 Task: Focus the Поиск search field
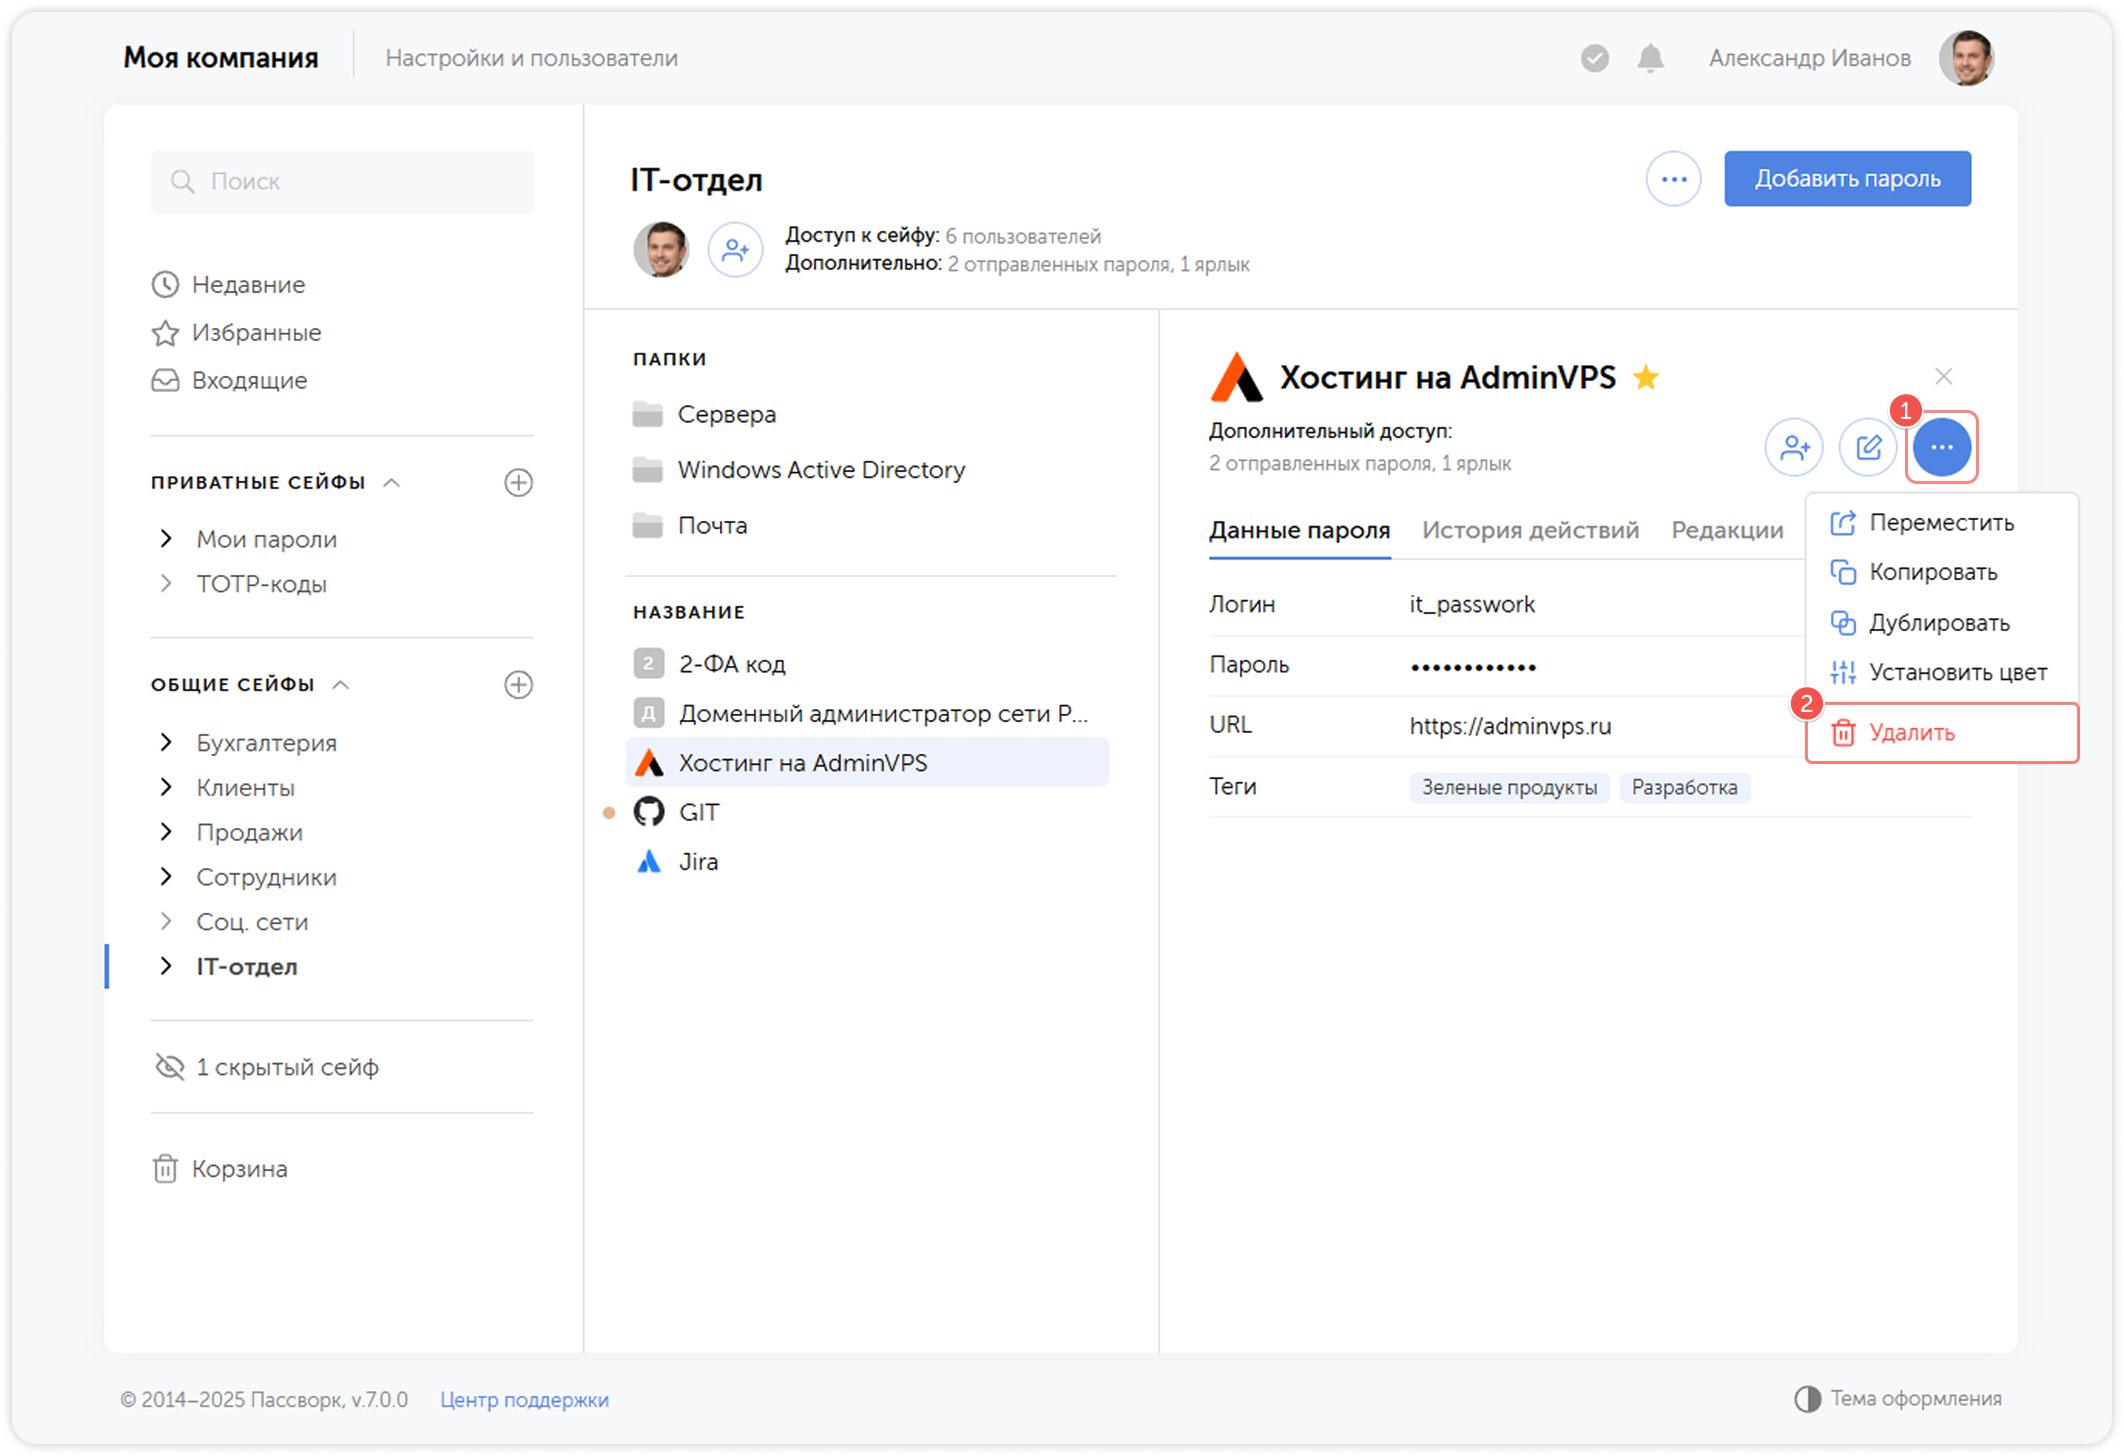pyautogui.click(x=342, y=182)
